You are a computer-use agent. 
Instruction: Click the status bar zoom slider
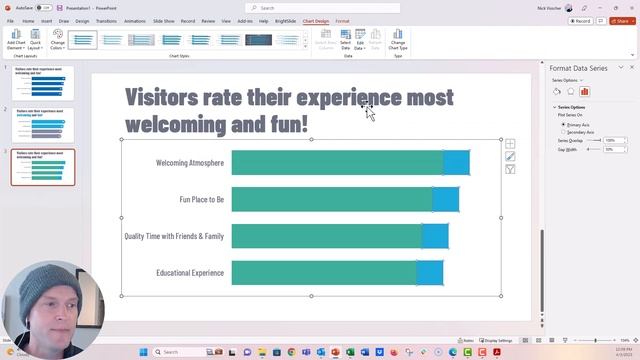(595, 340)
